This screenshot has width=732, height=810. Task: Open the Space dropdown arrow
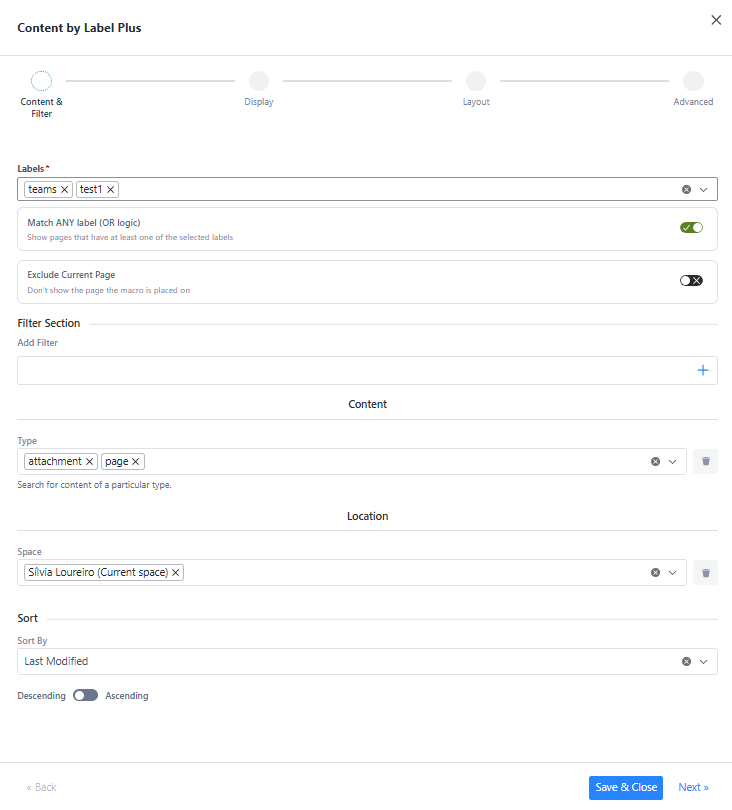click(x=672, y=572)
